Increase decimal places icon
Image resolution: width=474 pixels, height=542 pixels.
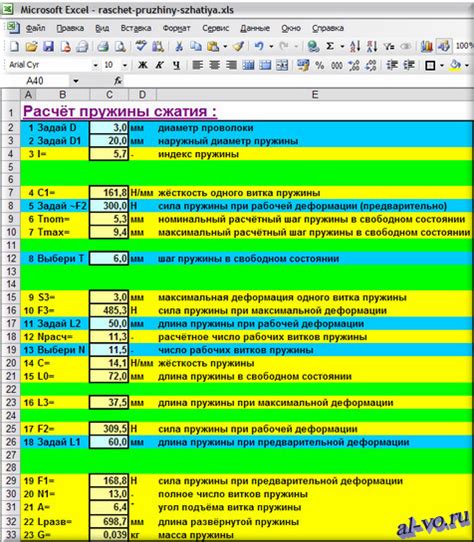pyautogui.click(x=354, y=65)
